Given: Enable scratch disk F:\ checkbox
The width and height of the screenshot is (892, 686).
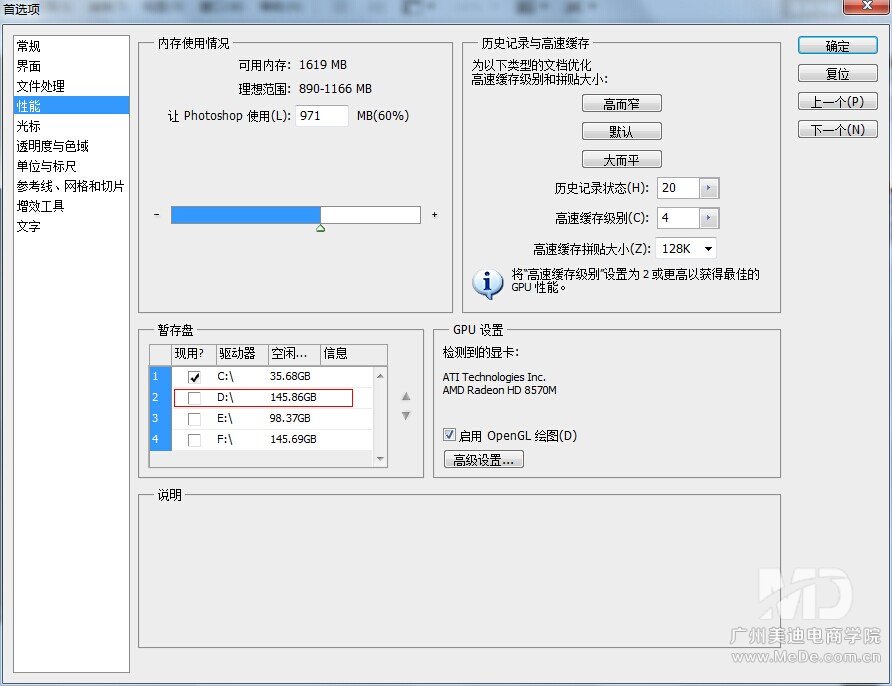Looking at the screenshot, I should [194, 440].
